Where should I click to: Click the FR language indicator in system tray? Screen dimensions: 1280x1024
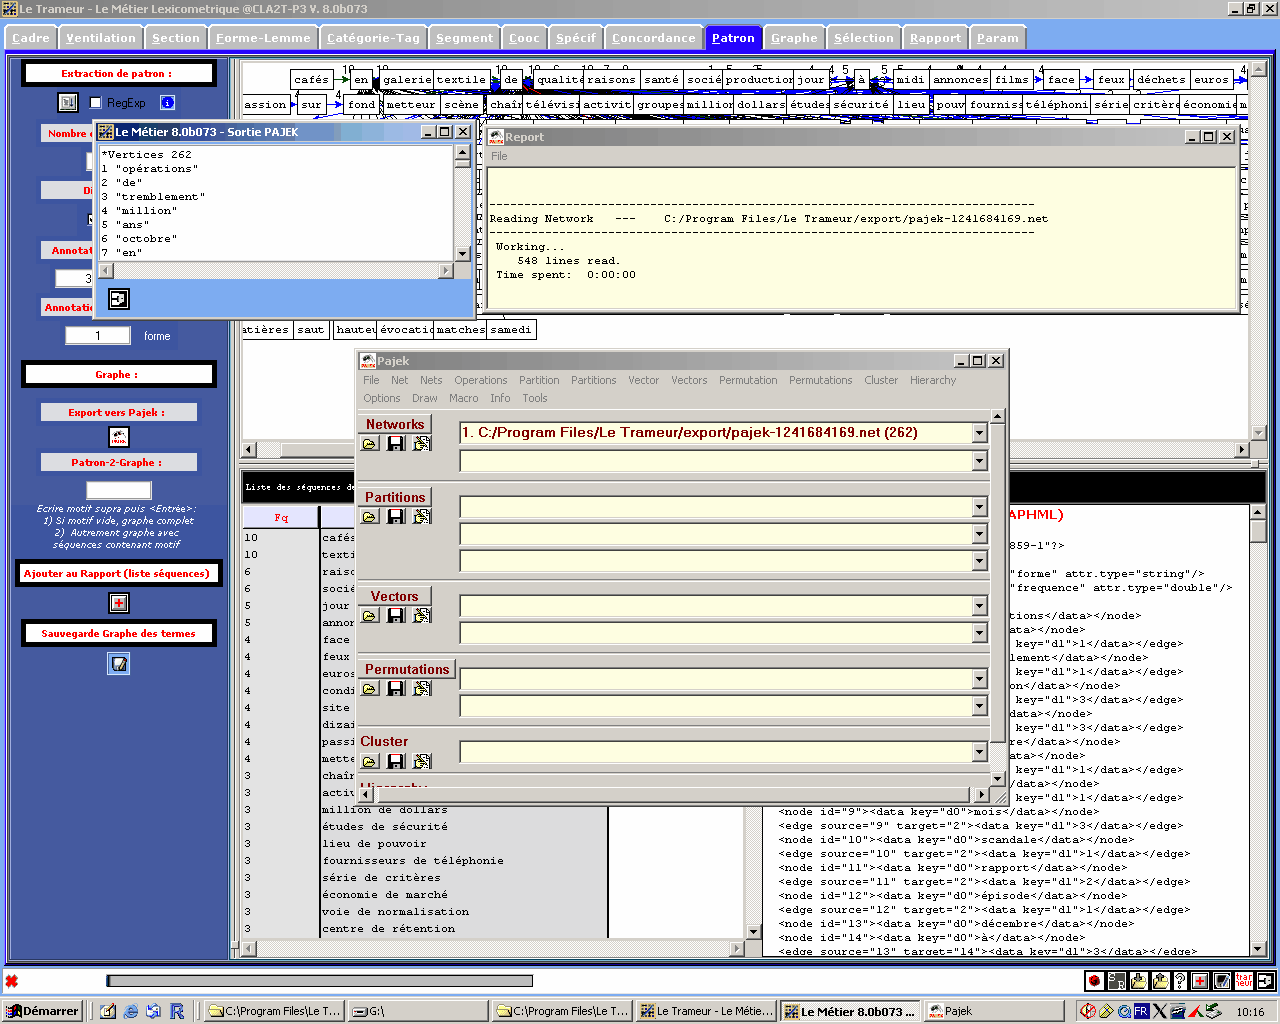1141,1011
